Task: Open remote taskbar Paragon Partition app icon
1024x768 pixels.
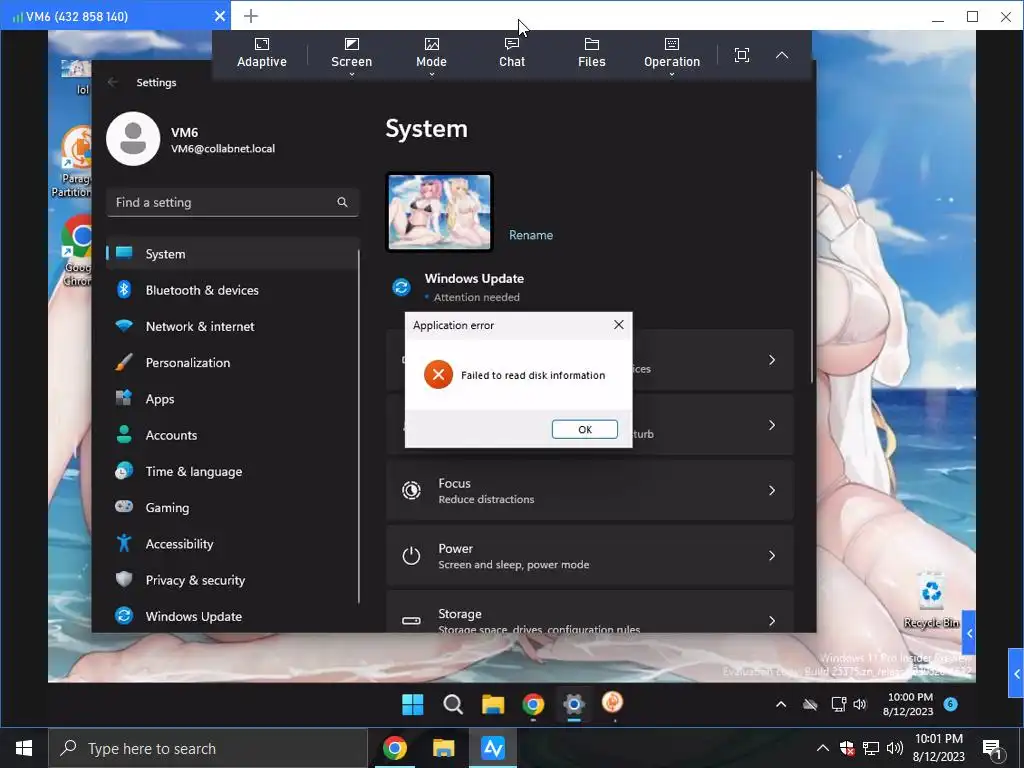Action: (x=613, y=703)
